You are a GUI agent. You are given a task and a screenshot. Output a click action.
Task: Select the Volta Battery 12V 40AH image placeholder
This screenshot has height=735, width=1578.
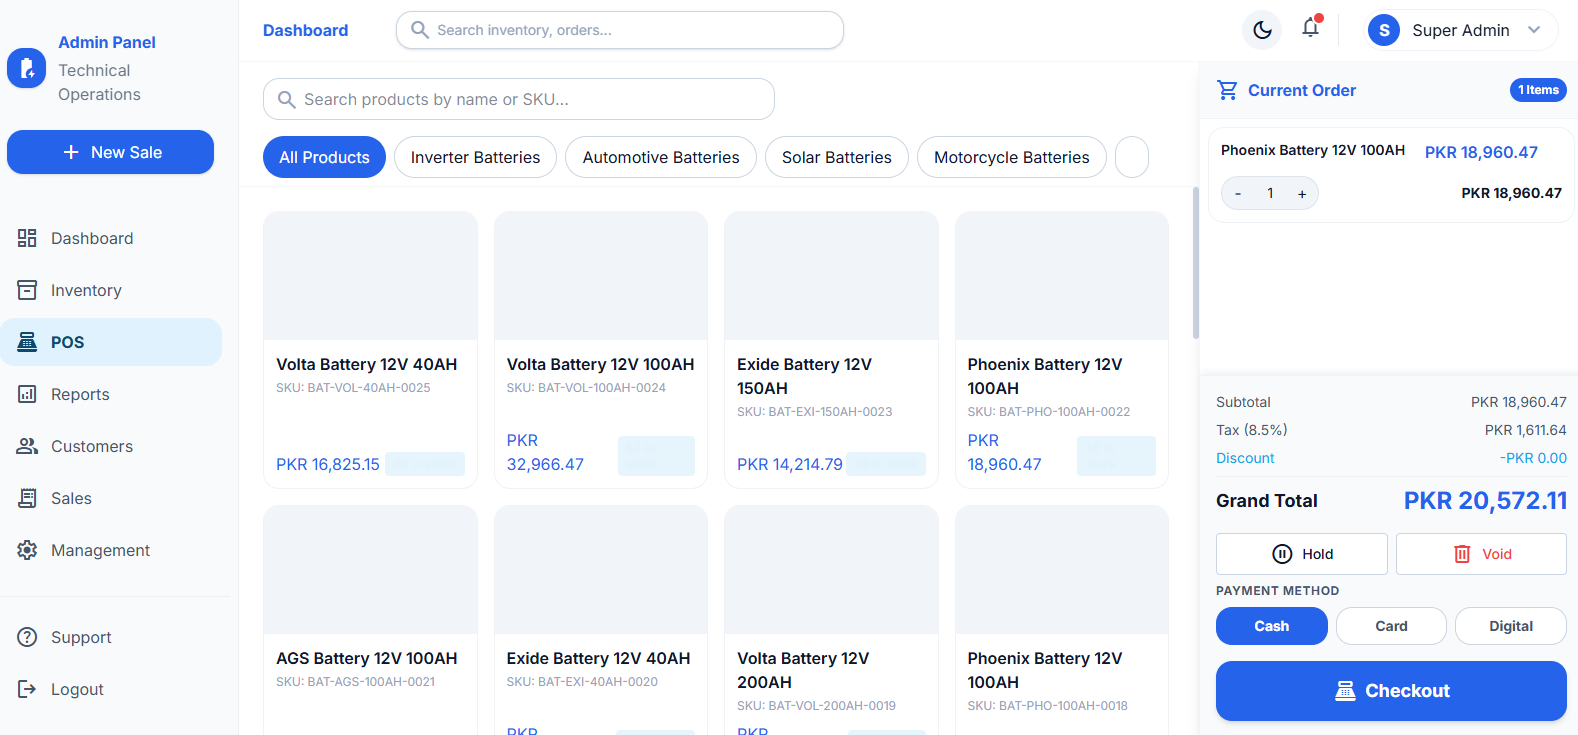click(370, 275)
